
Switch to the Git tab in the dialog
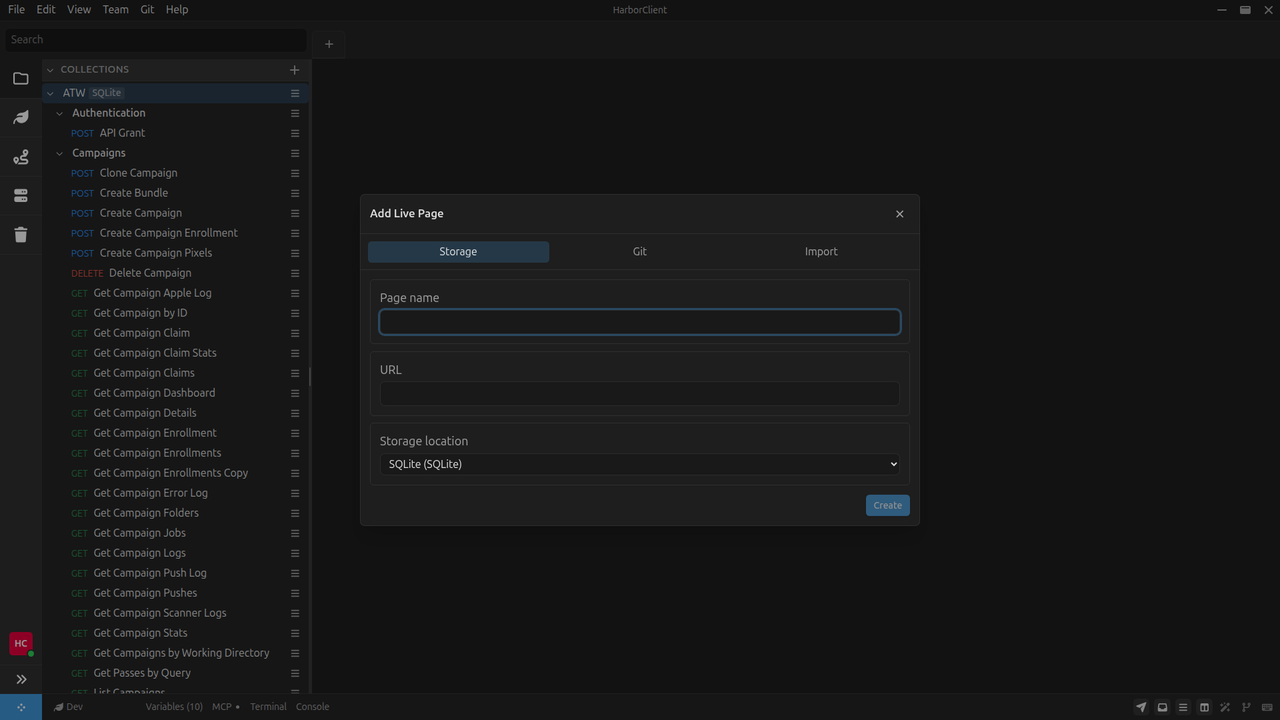640,252
